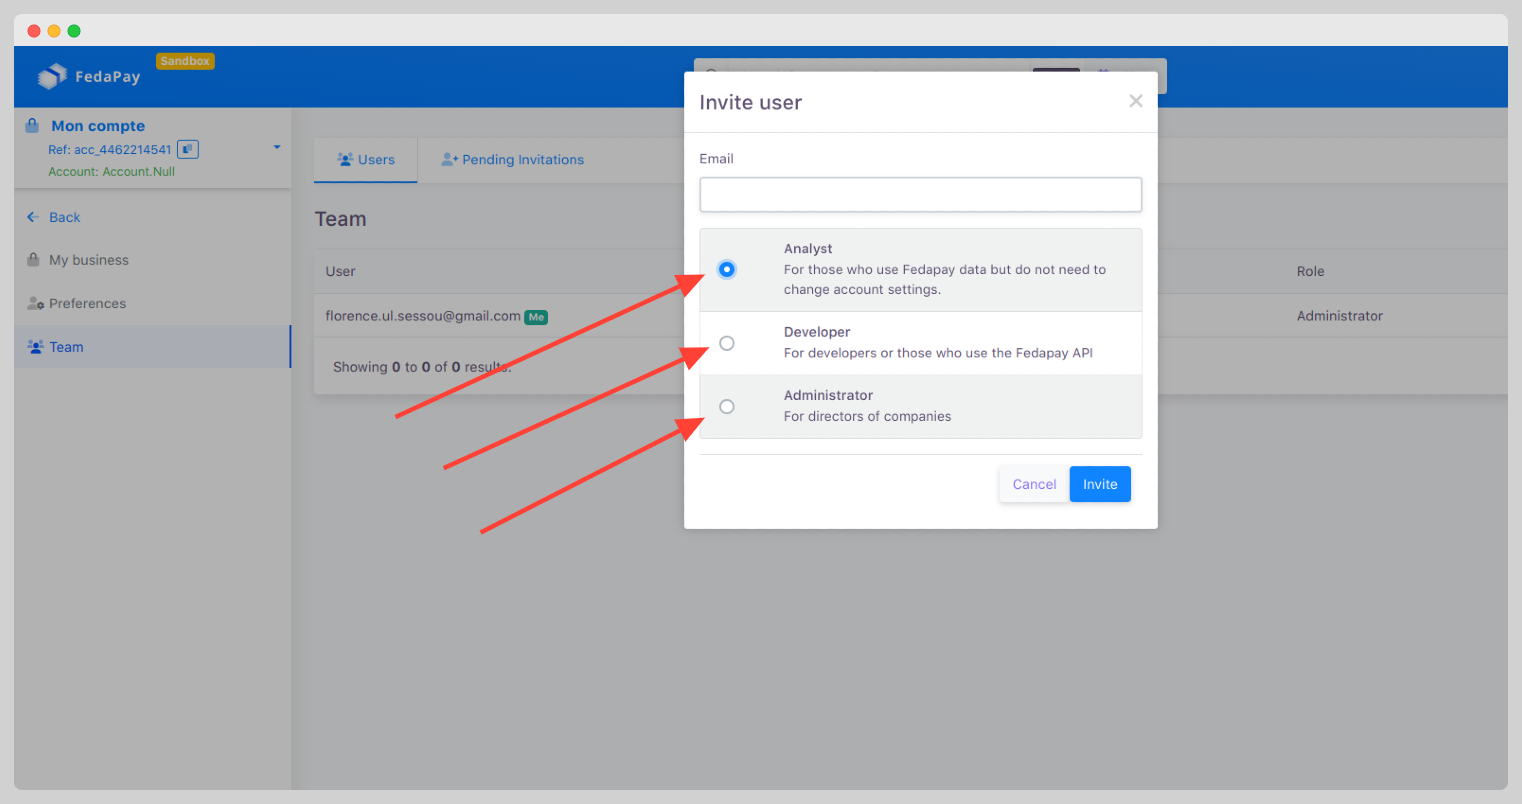
Task: Click the Role column header
Action: 1310,271
